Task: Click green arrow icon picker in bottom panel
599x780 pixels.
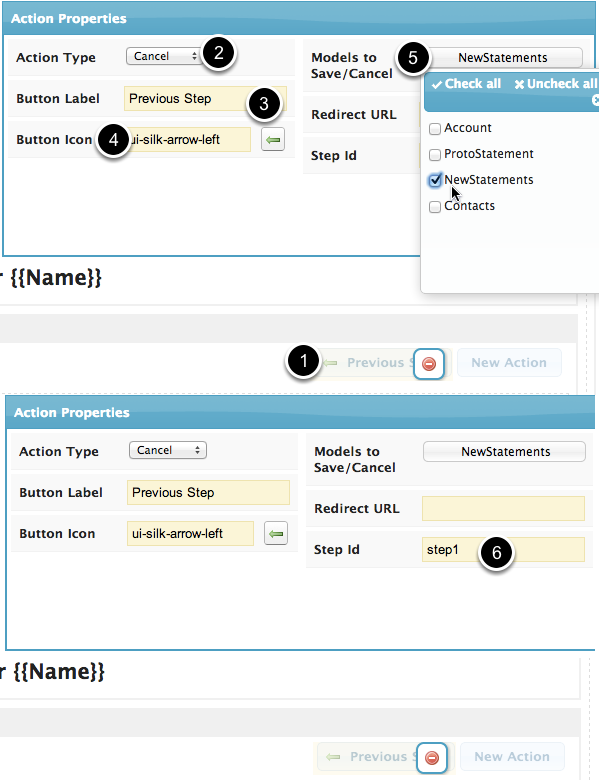Action: [x=276, y=534]
